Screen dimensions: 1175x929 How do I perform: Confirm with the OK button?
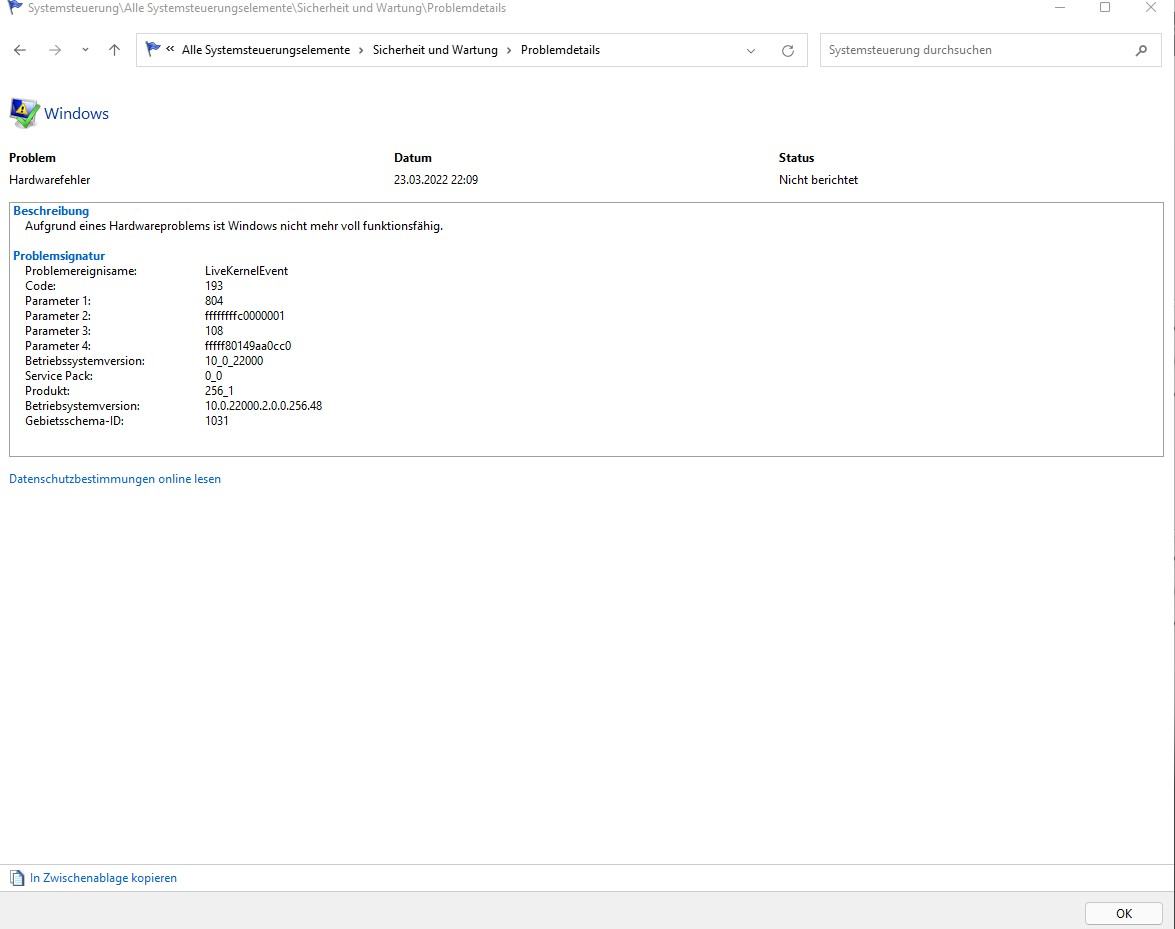(x=1123, y=913)
